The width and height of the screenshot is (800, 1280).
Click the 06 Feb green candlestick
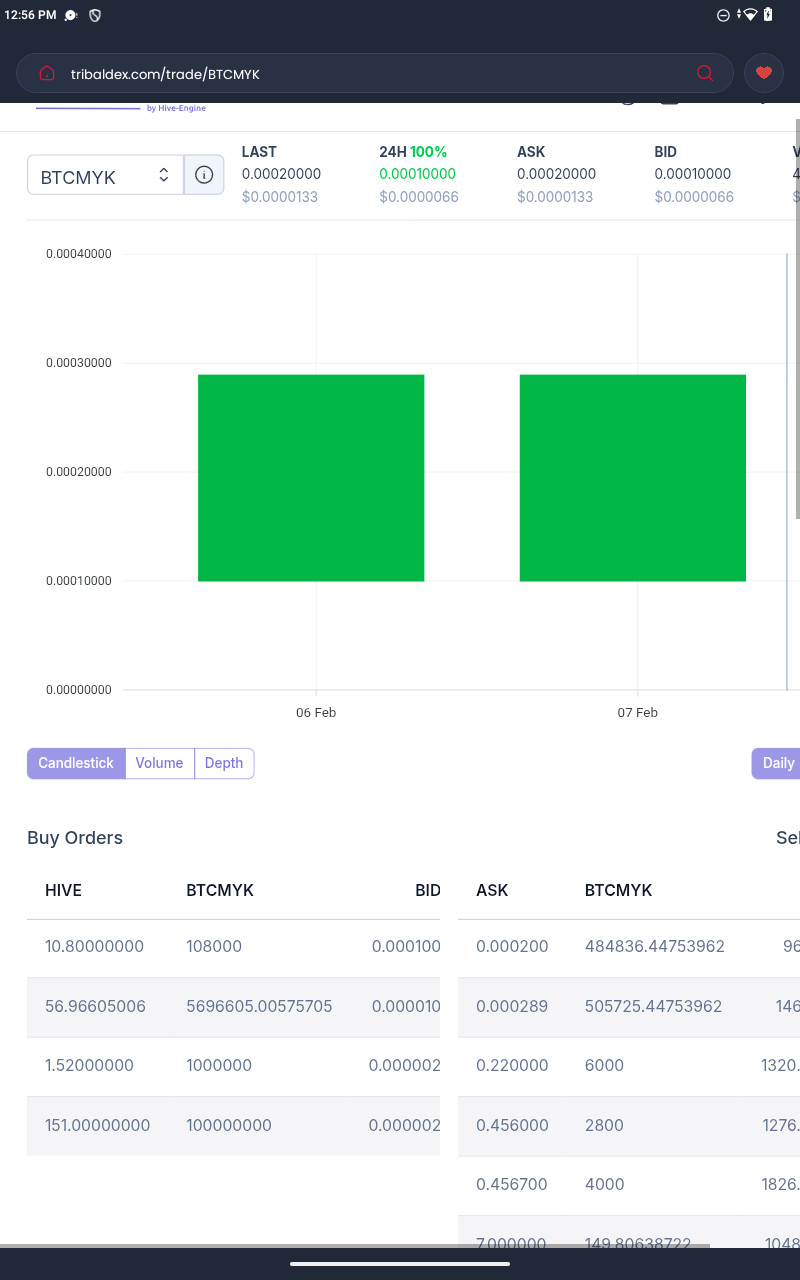pyautogui.click(x=311, y=478)
